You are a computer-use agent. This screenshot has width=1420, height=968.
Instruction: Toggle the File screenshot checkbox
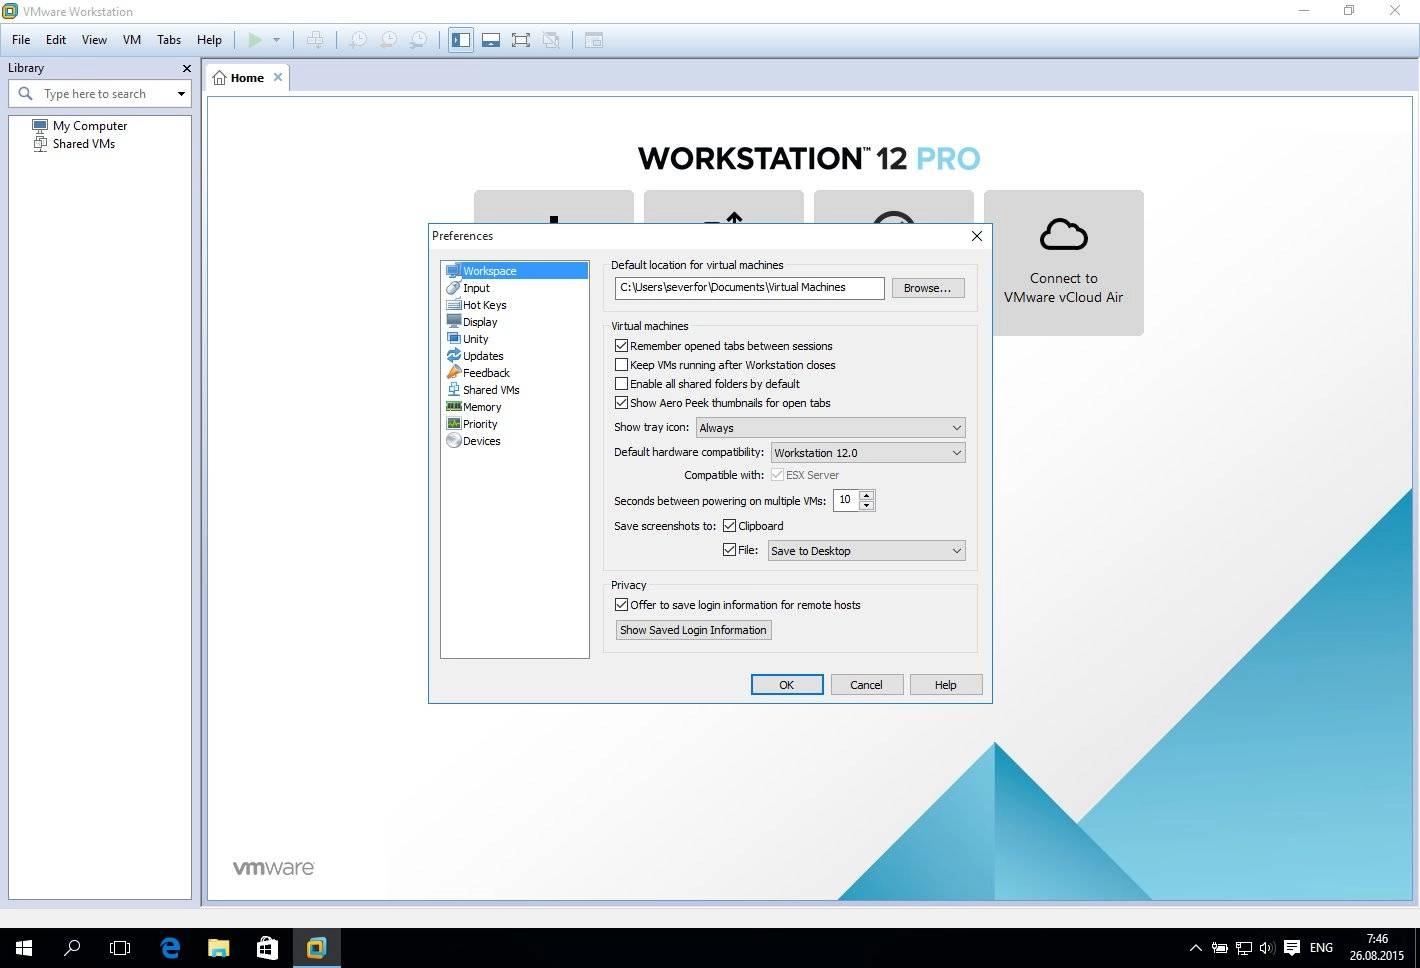pos(729,550)
